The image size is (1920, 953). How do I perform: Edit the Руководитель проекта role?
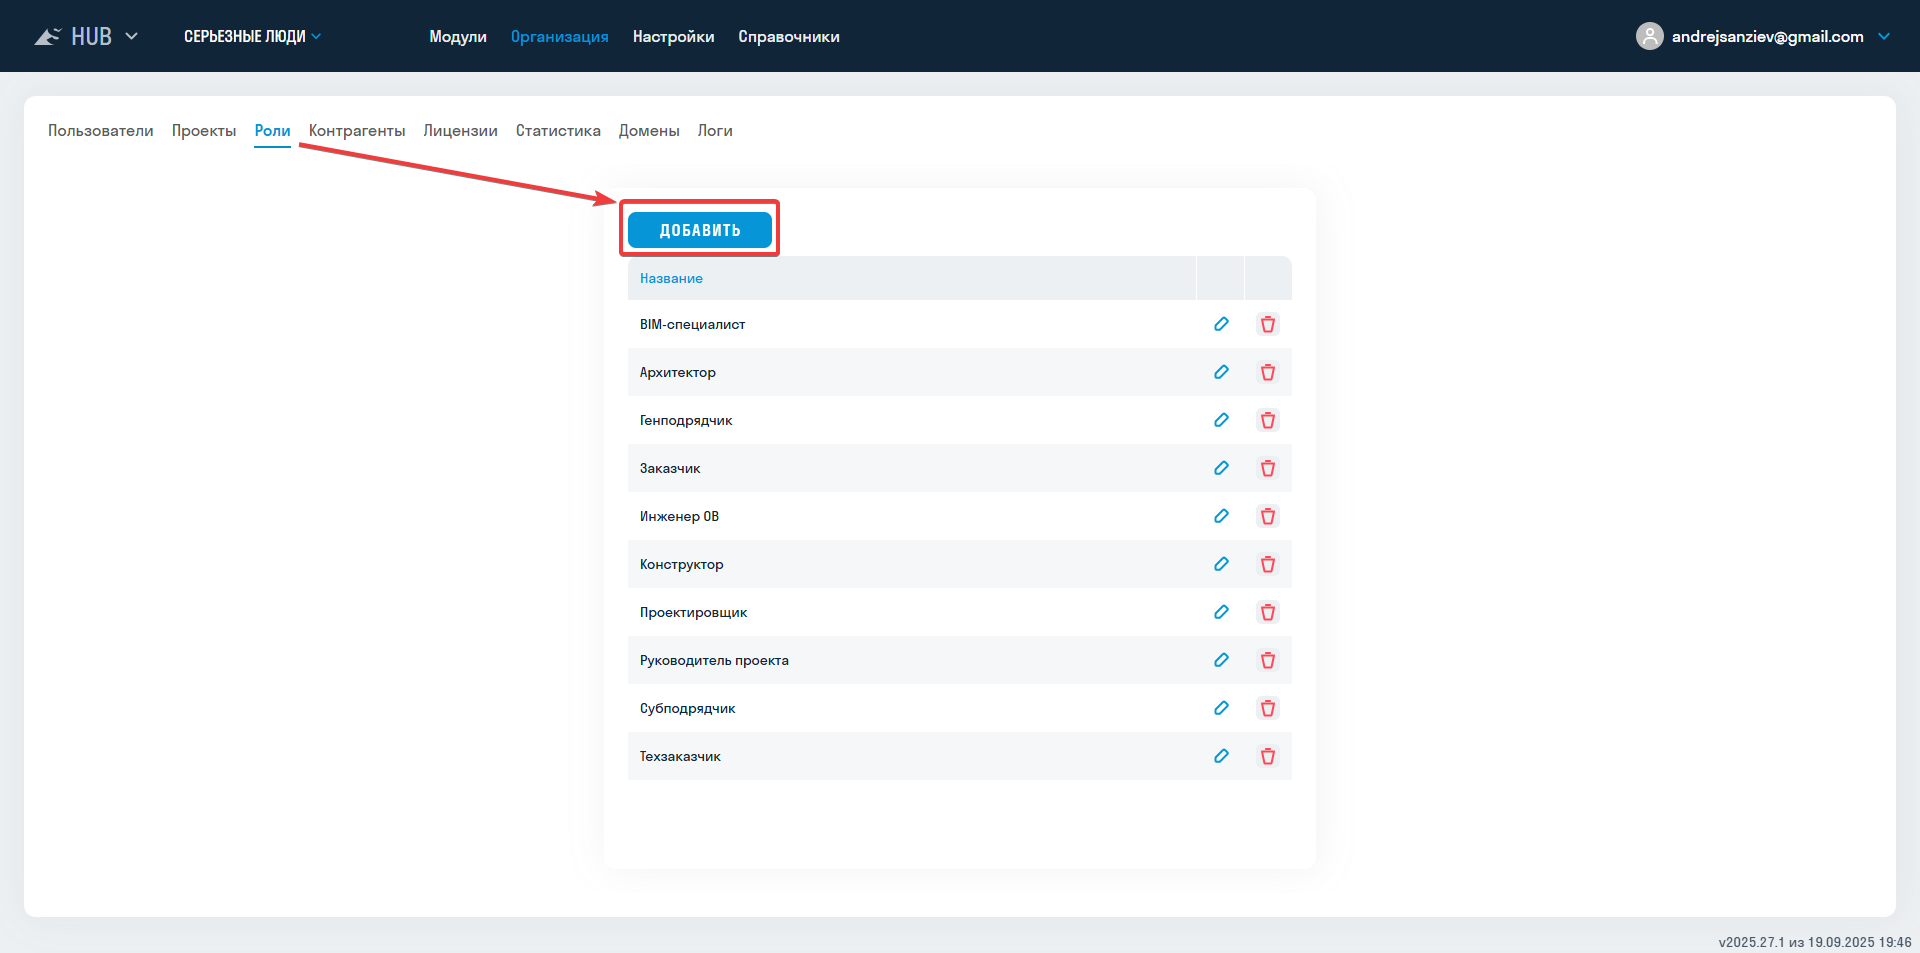[1221, 660]
